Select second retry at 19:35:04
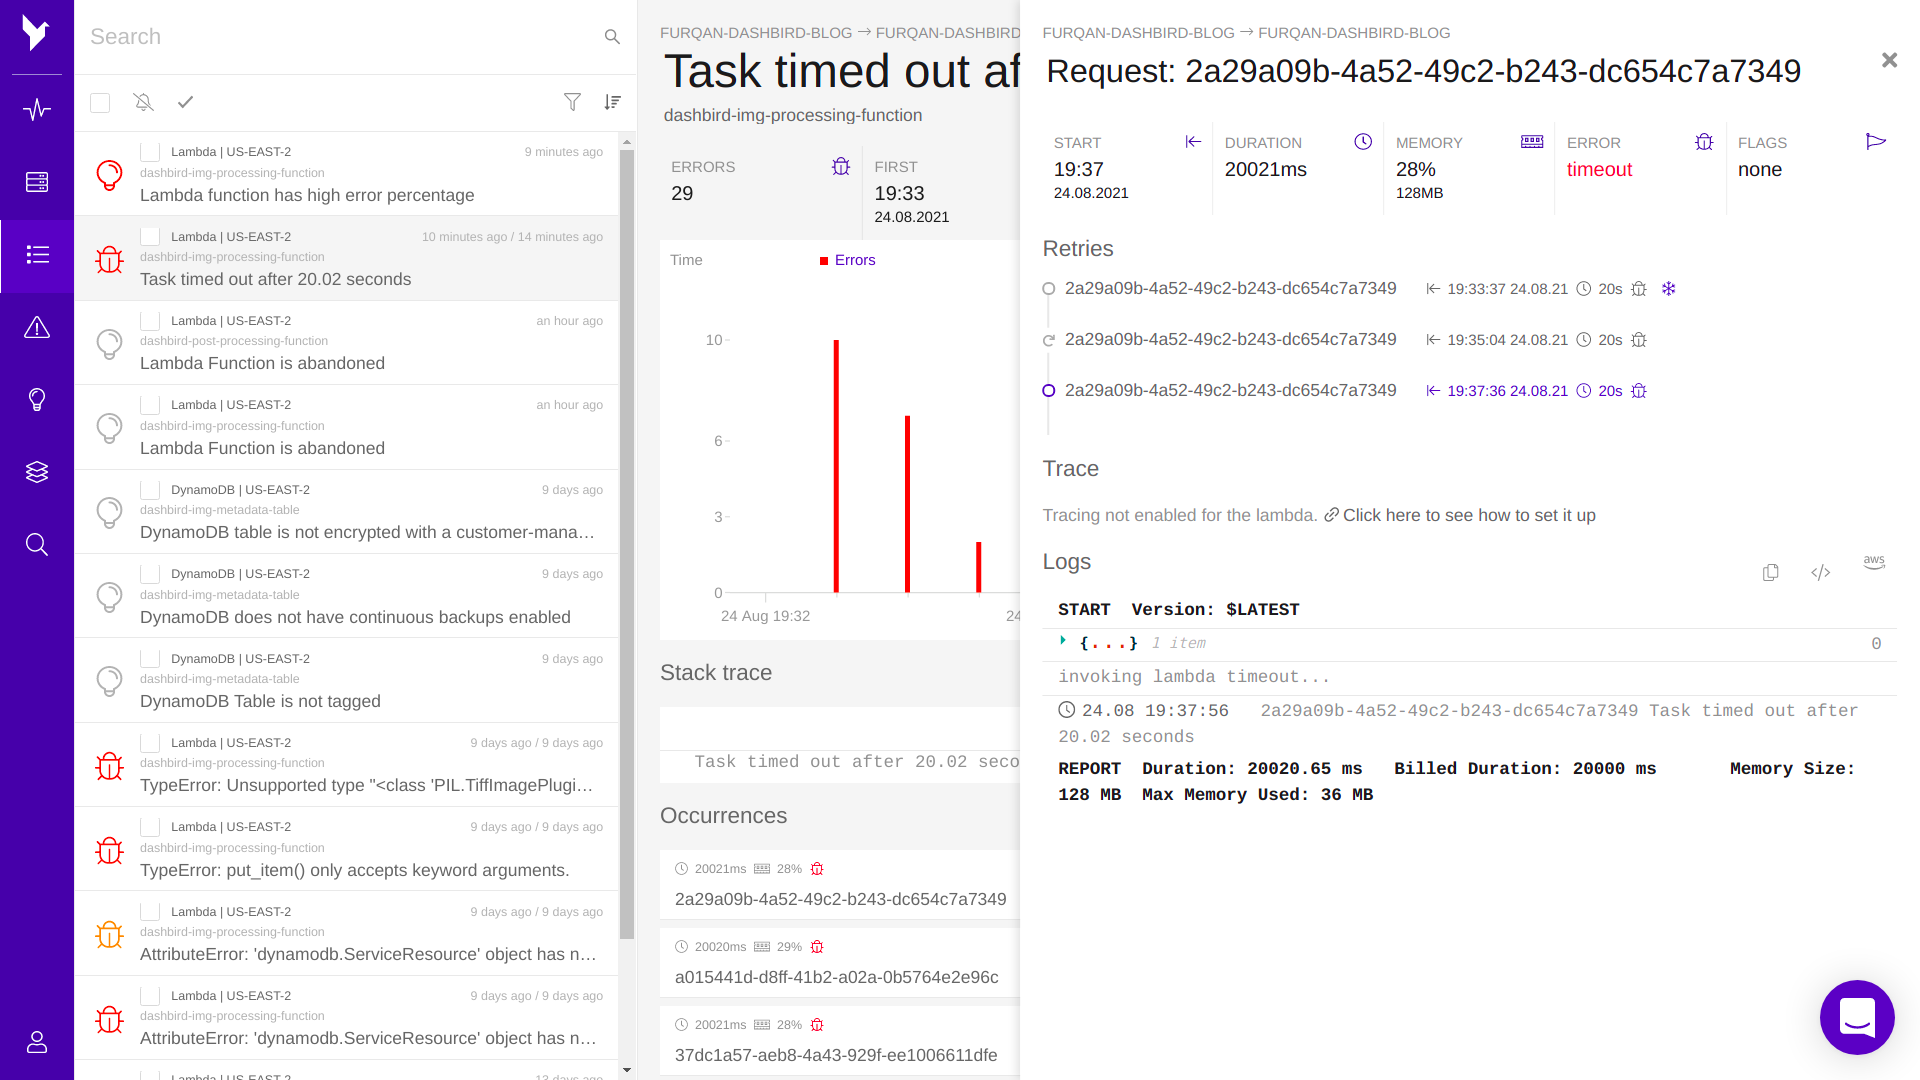This screenshot has width=1920, height=1080. (1230, 340)
